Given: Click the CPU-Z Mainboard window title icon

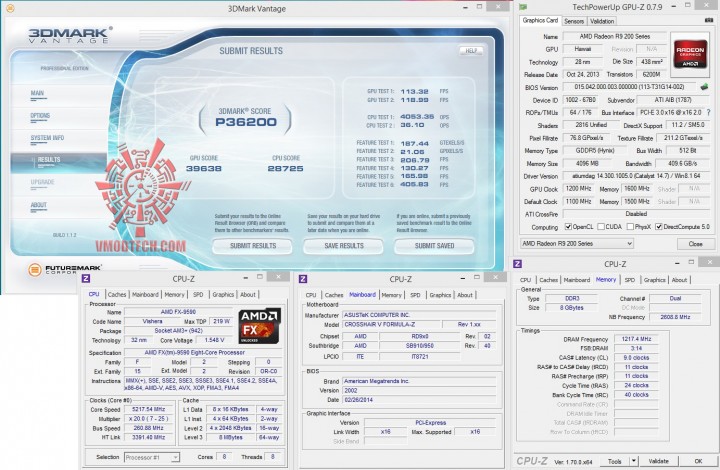Looking at the screenshot, I should pos(303,279).
